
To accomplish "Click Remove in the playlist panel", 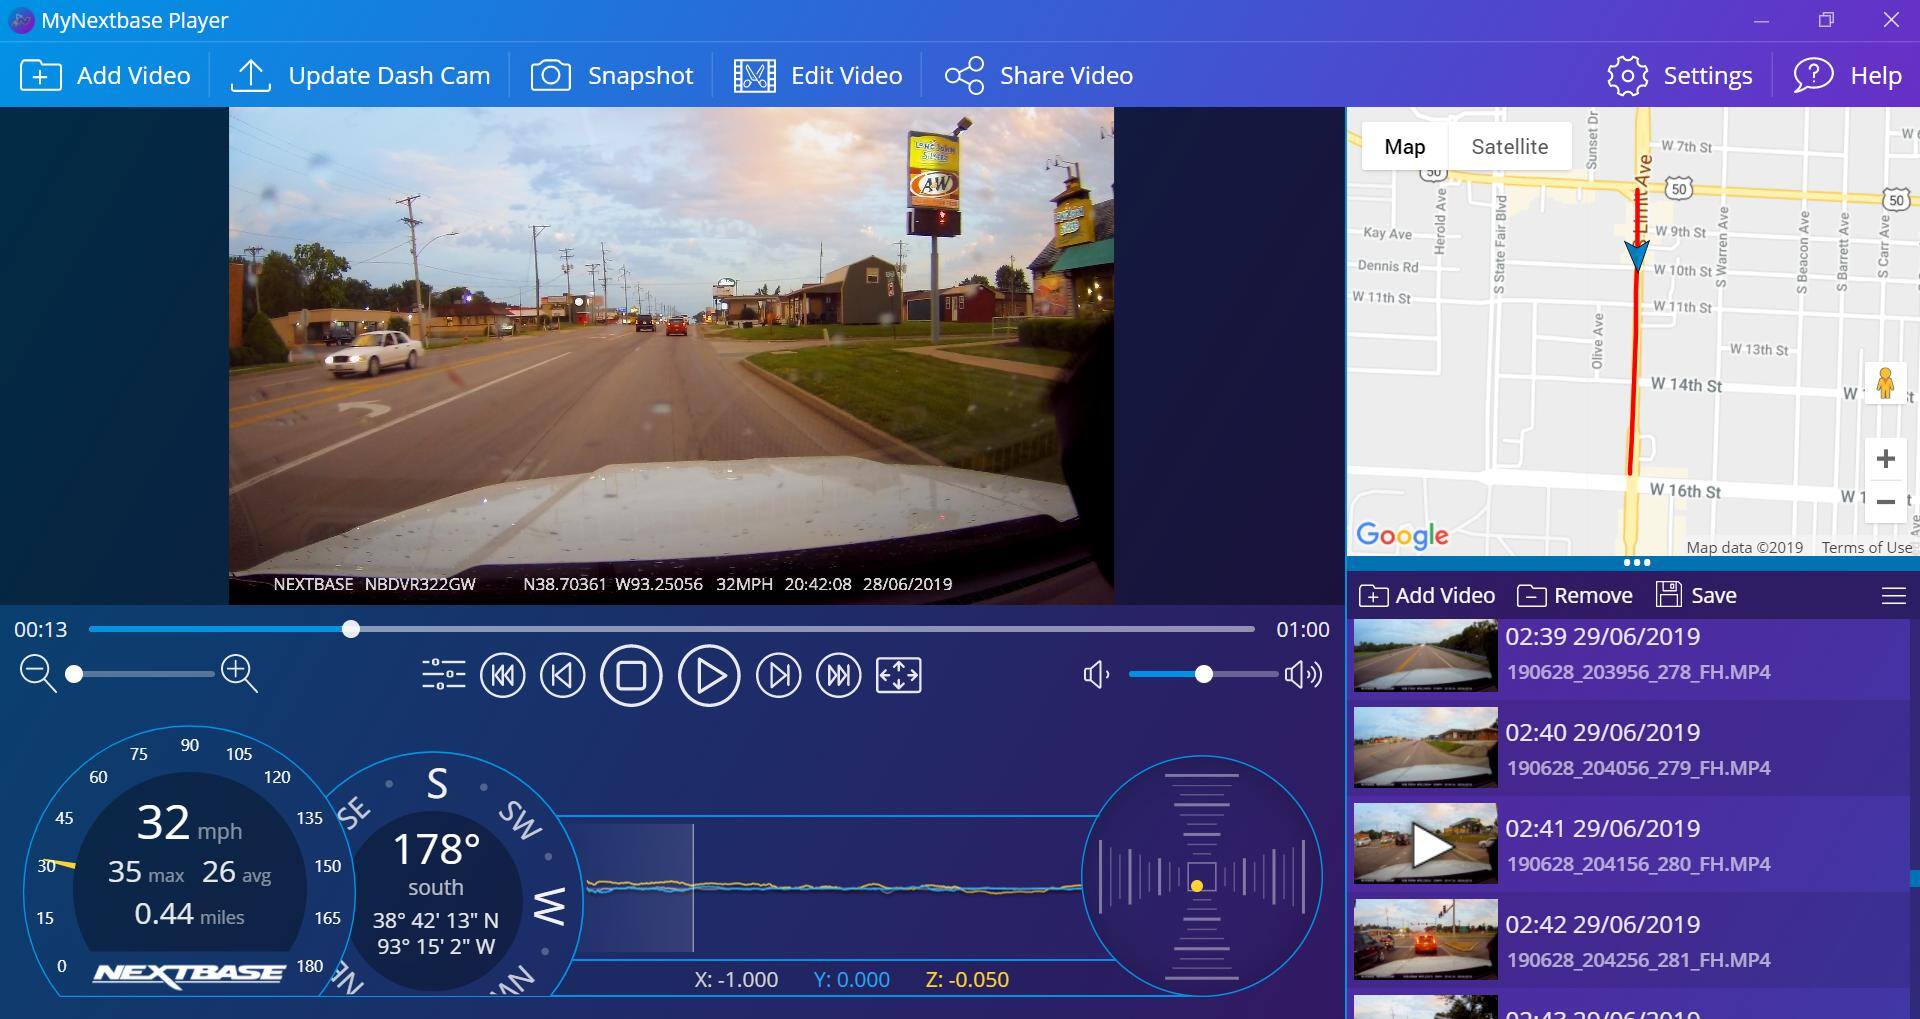I will pos(1574,596).
